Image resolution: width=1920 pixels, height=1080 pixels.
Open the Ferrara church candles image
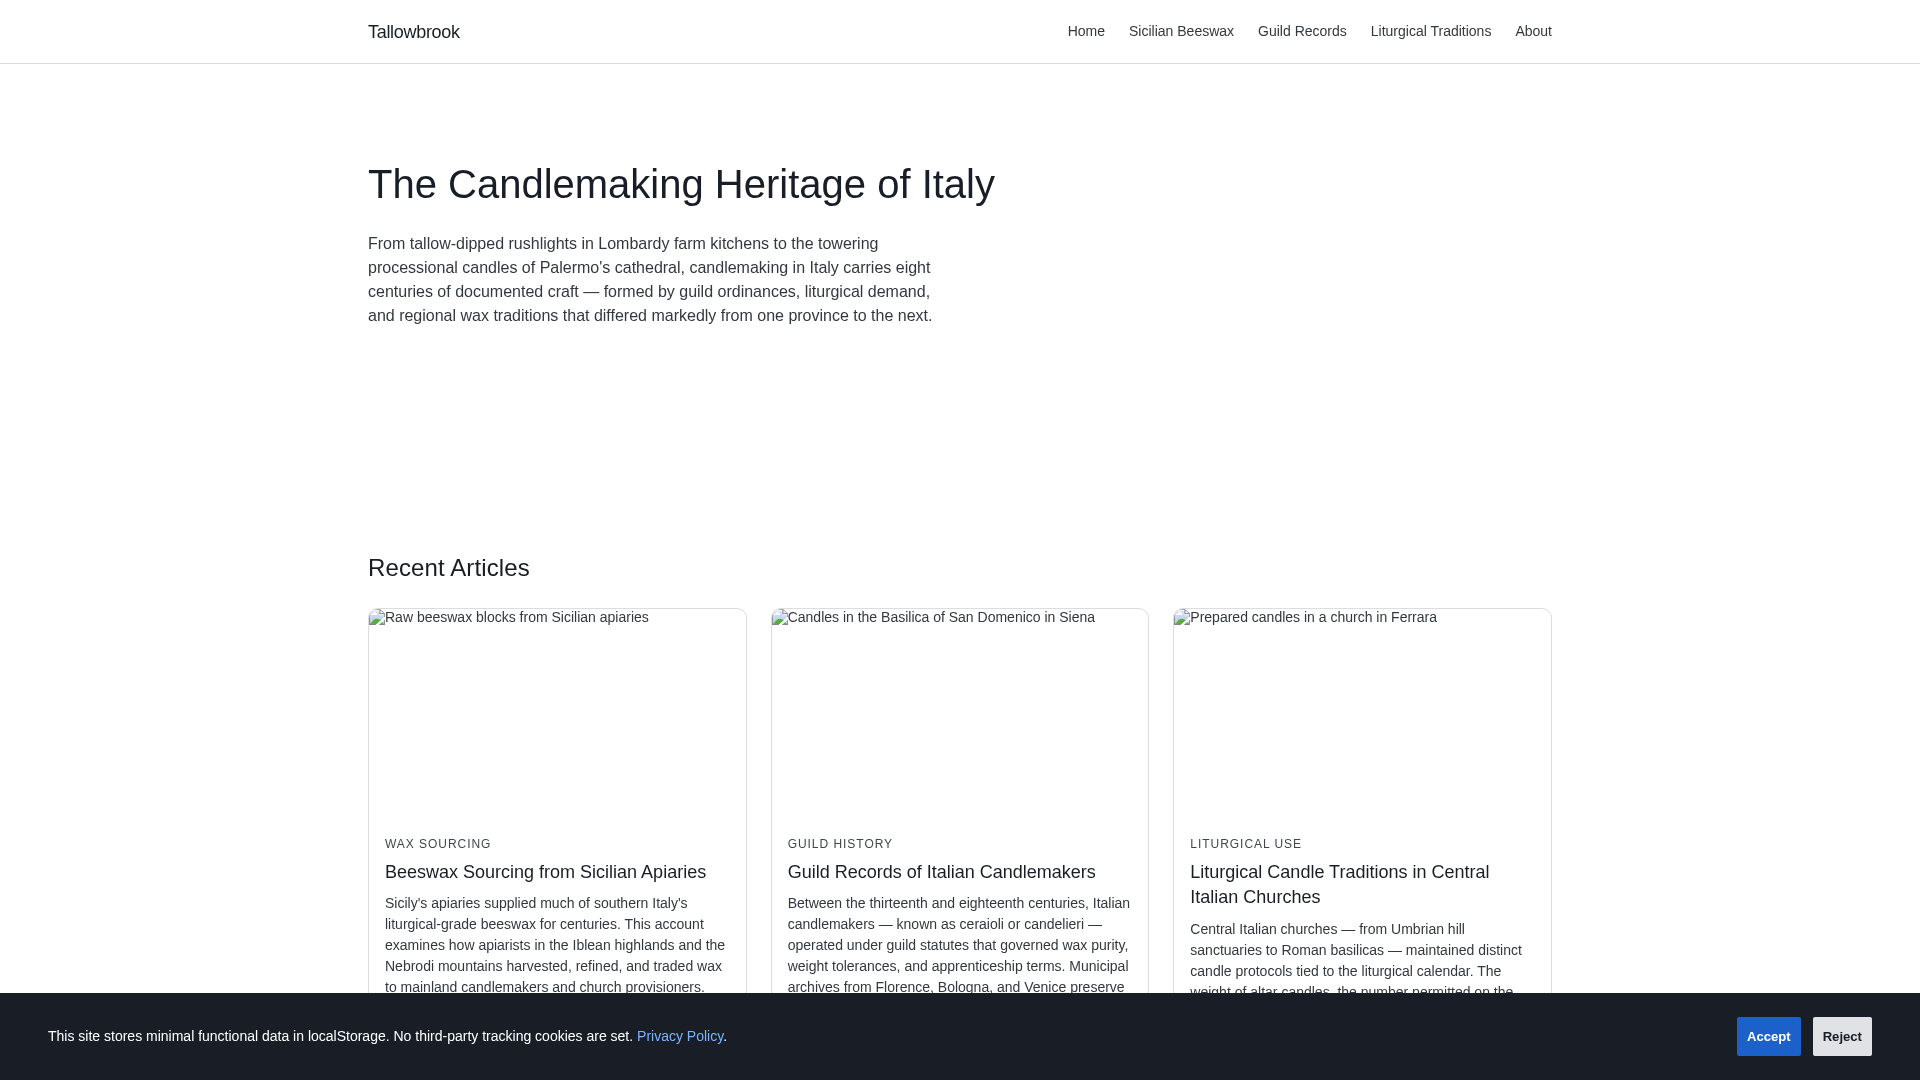coord(1362,714)
